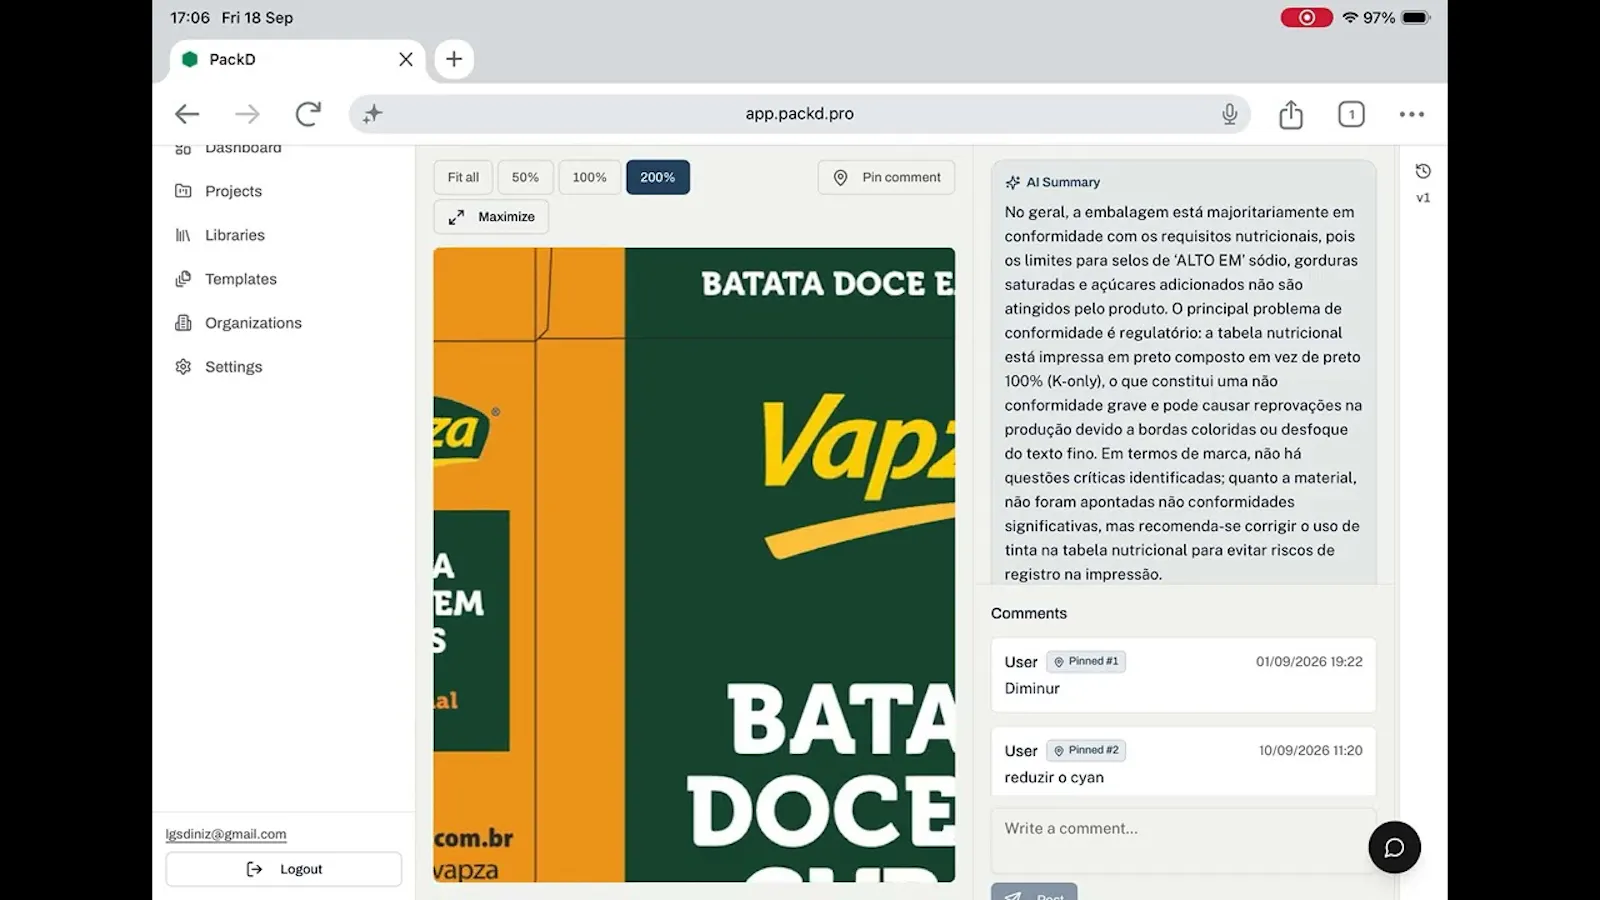The width and height of the screenshot is (1600, 900).
Task: Click the Dashboard sidebar item
Action: (x=243, y=149)
